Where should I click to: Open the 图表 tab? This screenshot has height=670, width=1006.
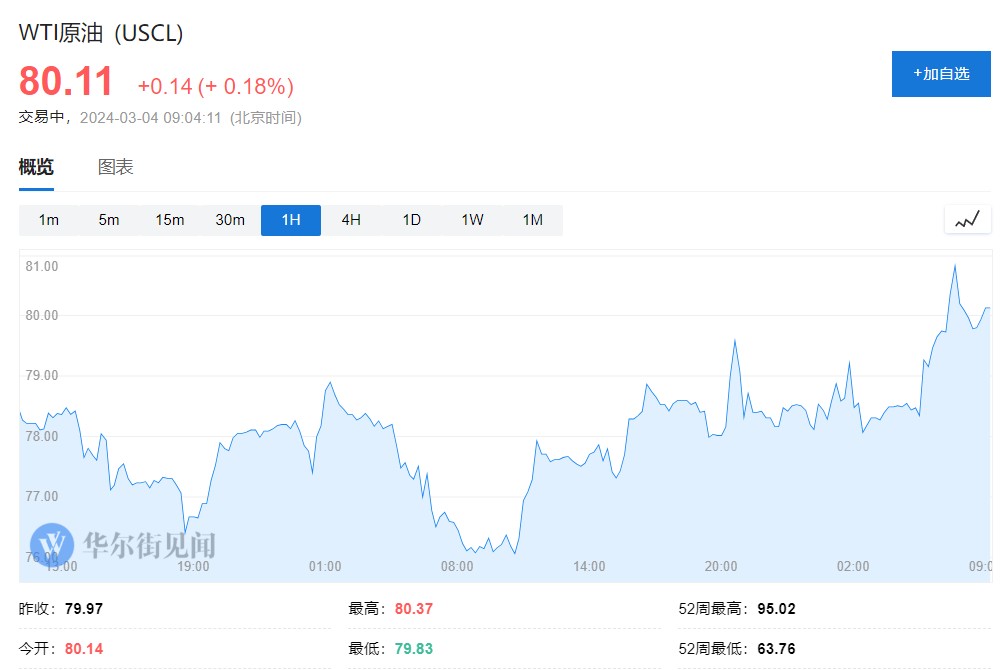click(x=115, y=167)
